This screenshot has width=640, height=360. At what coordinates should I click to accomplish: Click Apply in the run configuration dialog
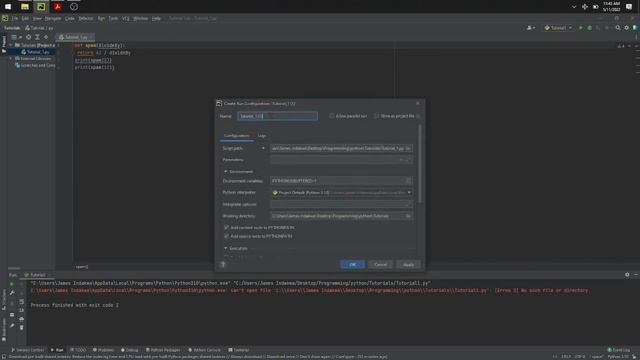coord(408,264)
